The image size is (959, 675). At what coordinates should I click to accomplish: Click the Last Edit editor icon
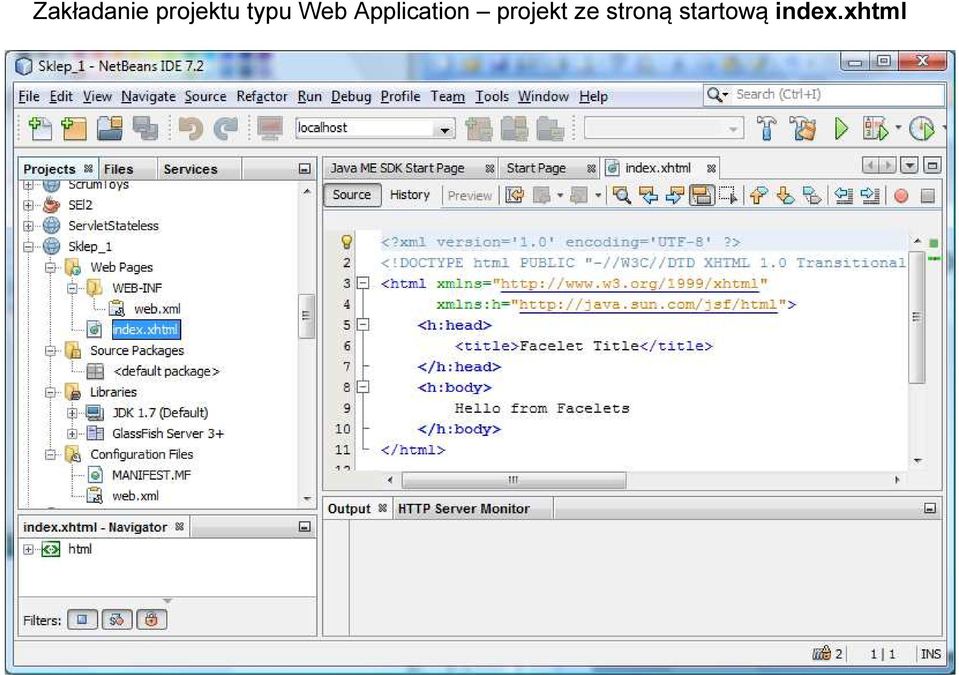point(515,195)
